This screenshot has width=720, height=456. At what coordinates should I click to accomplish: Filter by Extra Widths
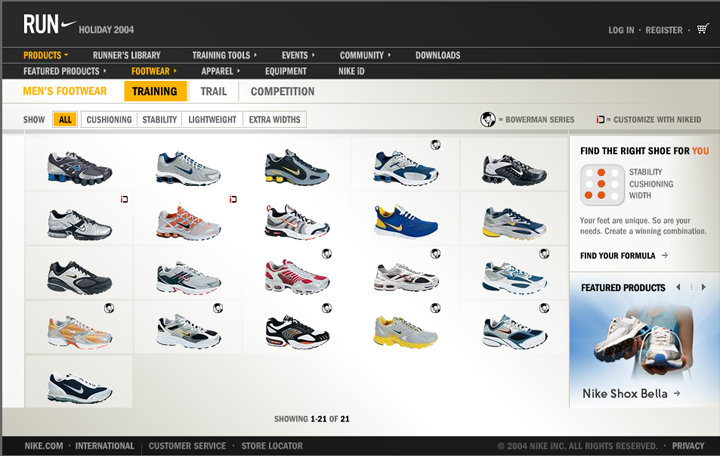click(275, 120)
